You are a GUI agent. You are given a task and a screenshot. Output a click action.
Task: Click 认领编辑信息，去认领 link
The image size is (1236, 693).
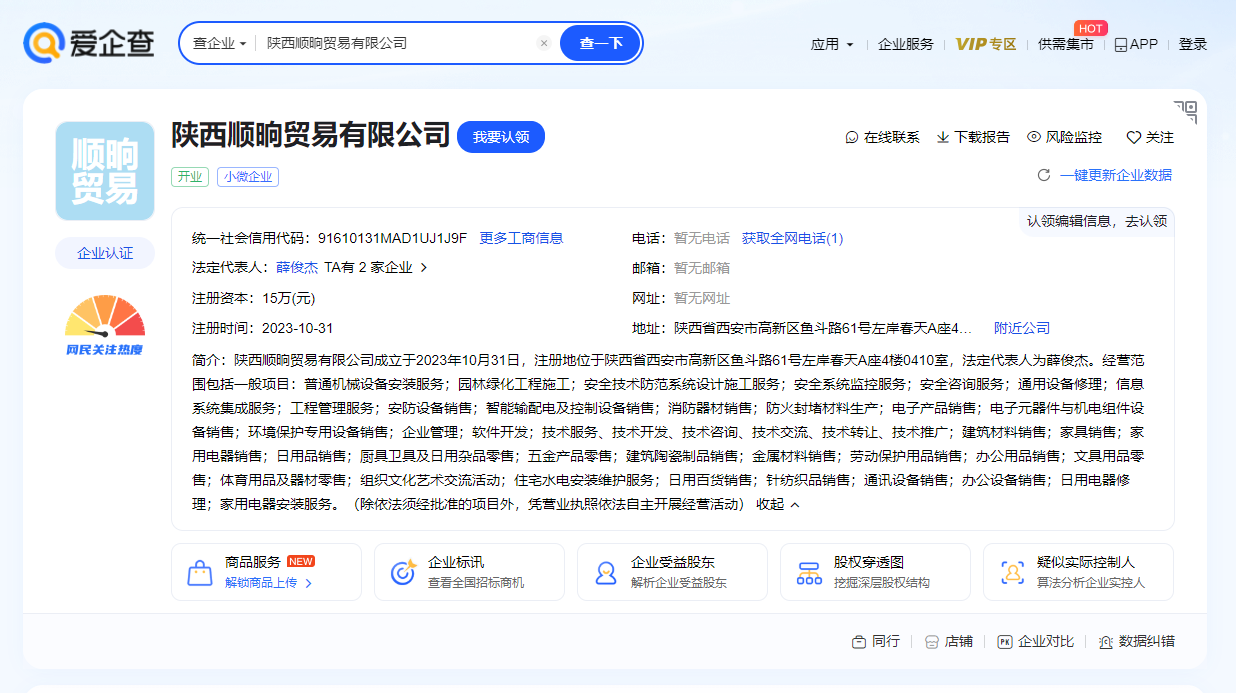point(1097,221)
